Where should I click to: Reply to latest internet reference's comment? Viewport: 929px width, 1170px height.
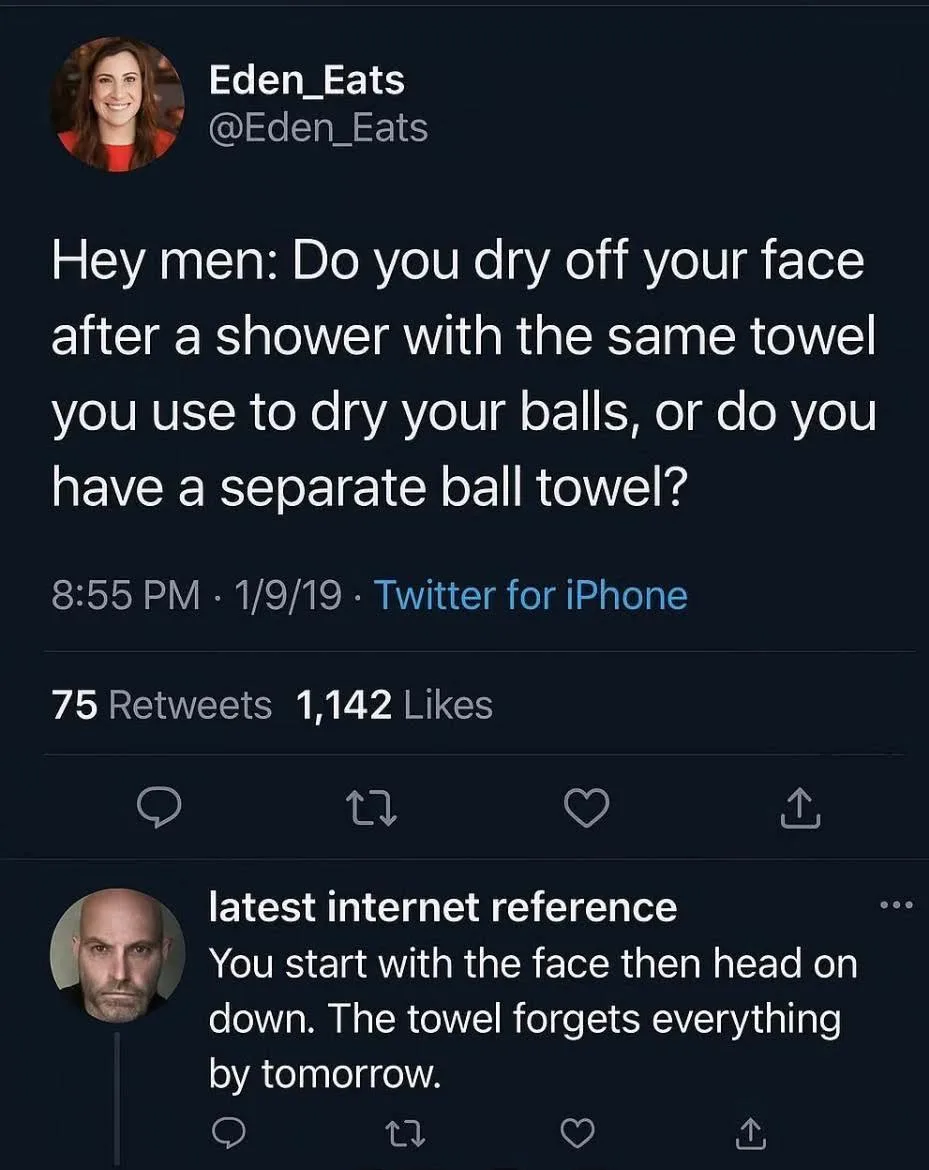pos(232,1132)
